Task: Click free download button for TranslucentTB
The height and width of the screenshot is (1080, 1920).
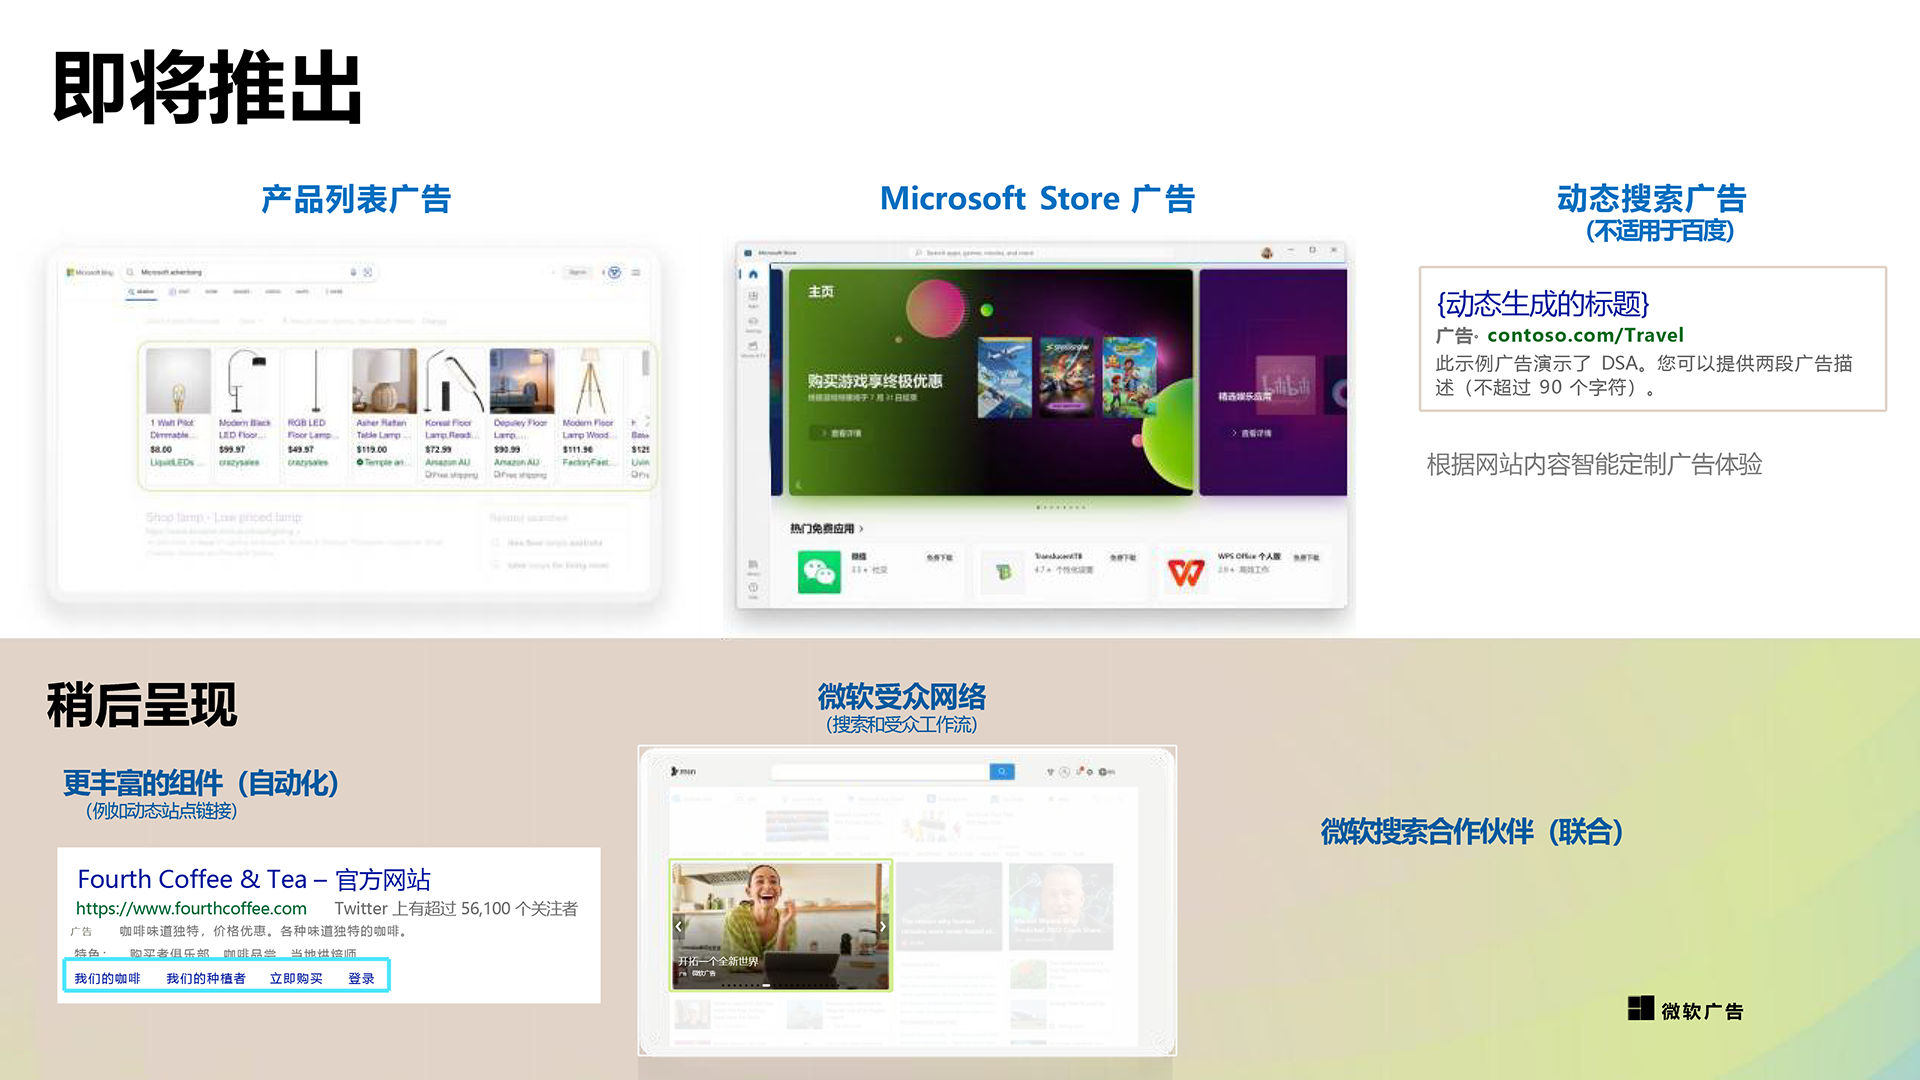Action: [x=1123, y=557]
